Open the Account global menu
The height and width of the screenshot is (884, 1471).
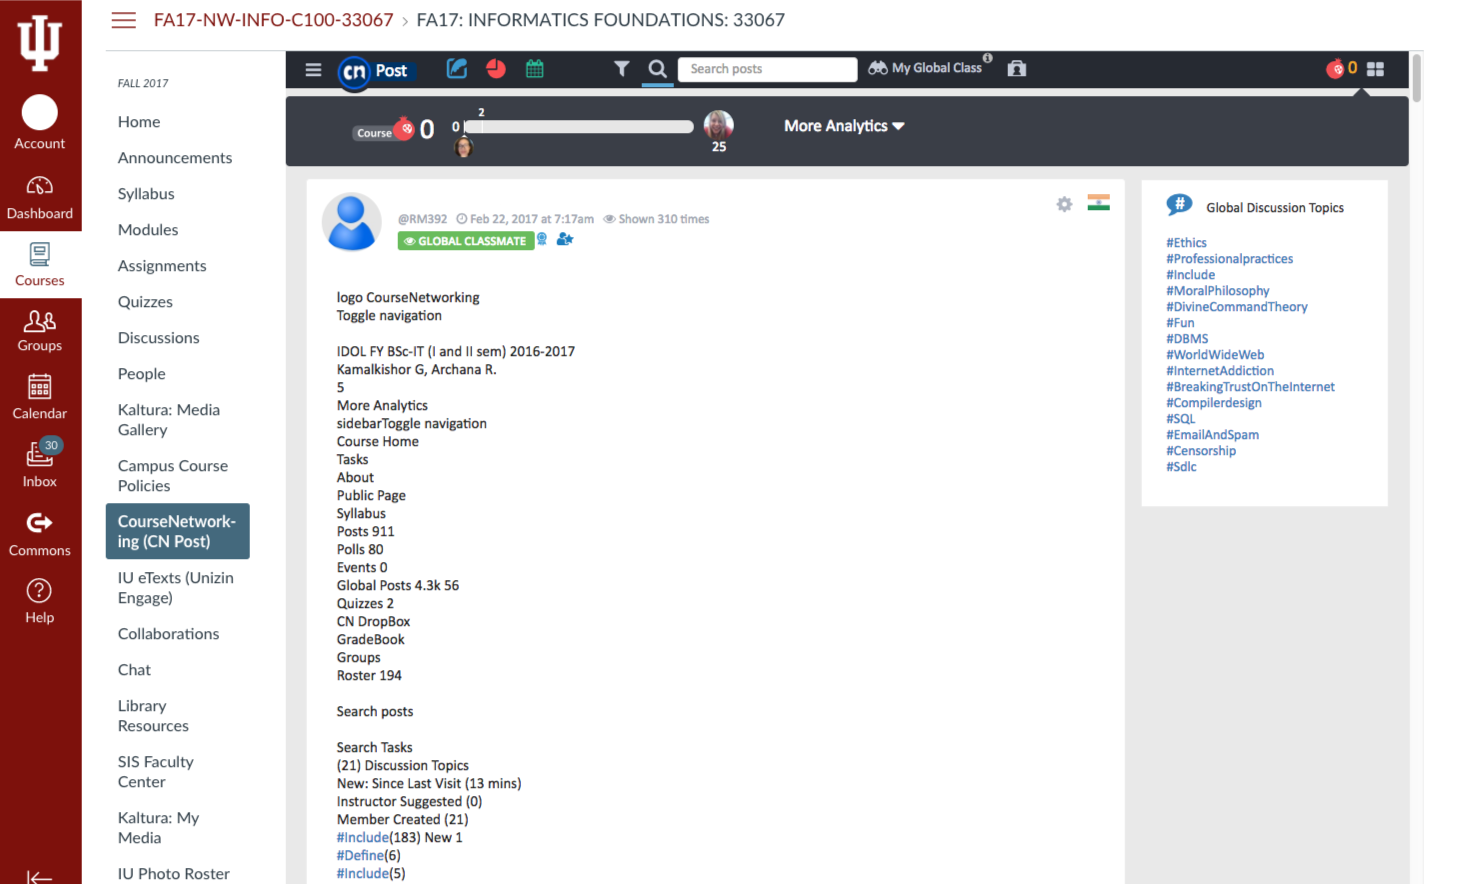pos(40,122)
